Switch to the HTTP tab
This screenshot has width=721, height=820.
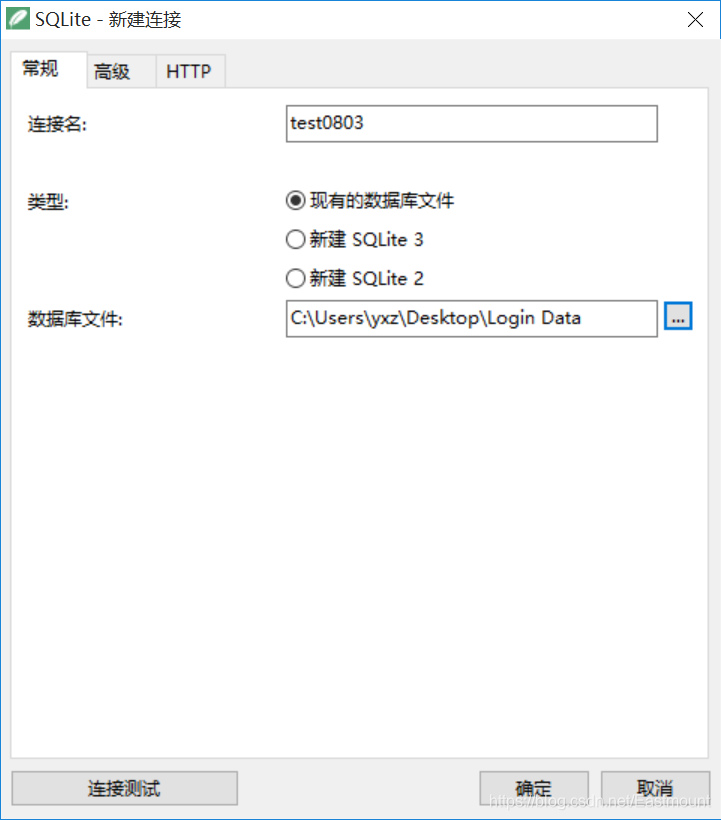tap(190, 71)
